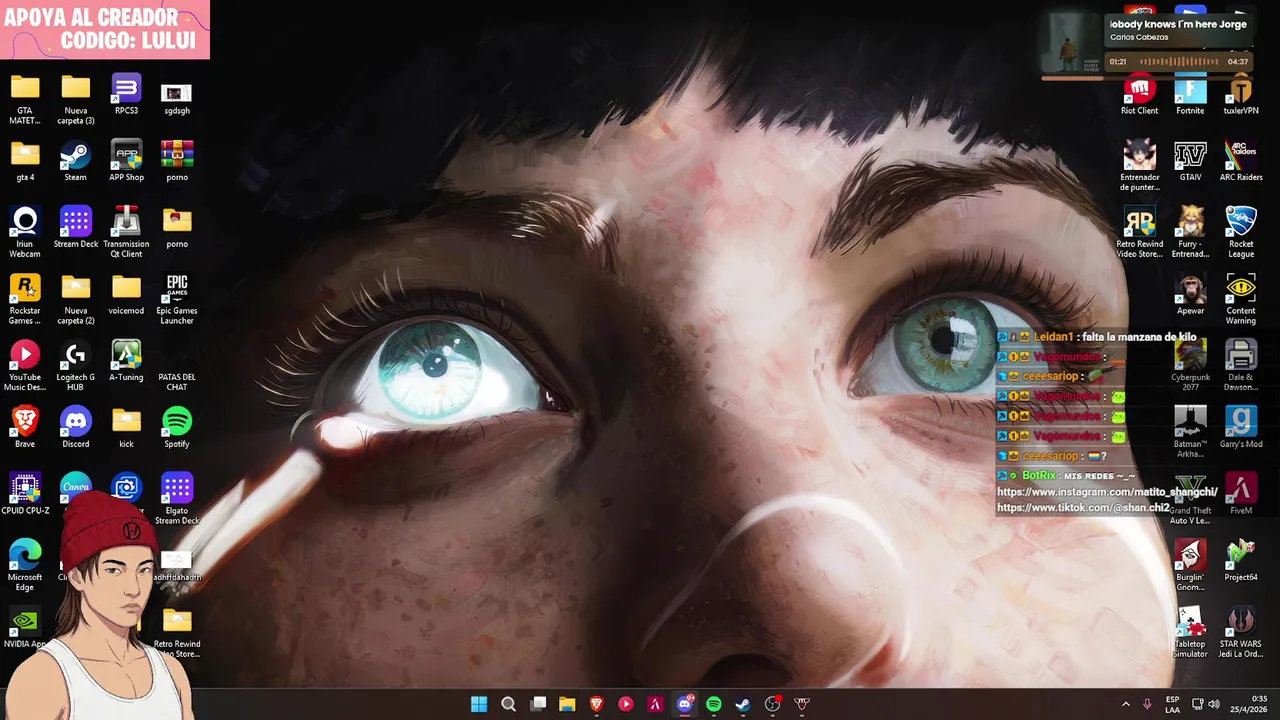Image resolution: width=1280 pixels, height=720 pixels.
Task: Launch tuxlerVPN
Action: coord(1241,95)
